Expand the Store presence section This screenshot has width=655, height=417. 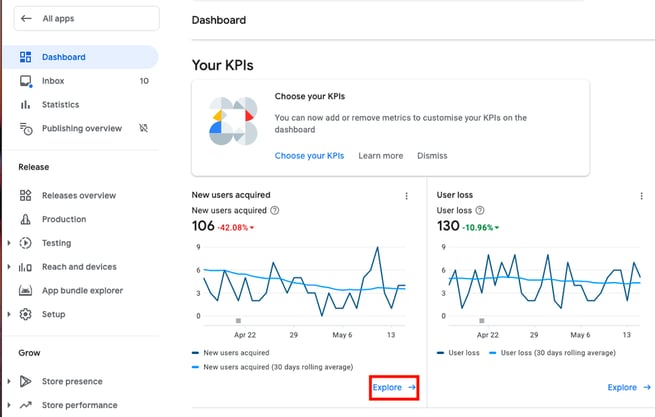click(x=9, y=382)
